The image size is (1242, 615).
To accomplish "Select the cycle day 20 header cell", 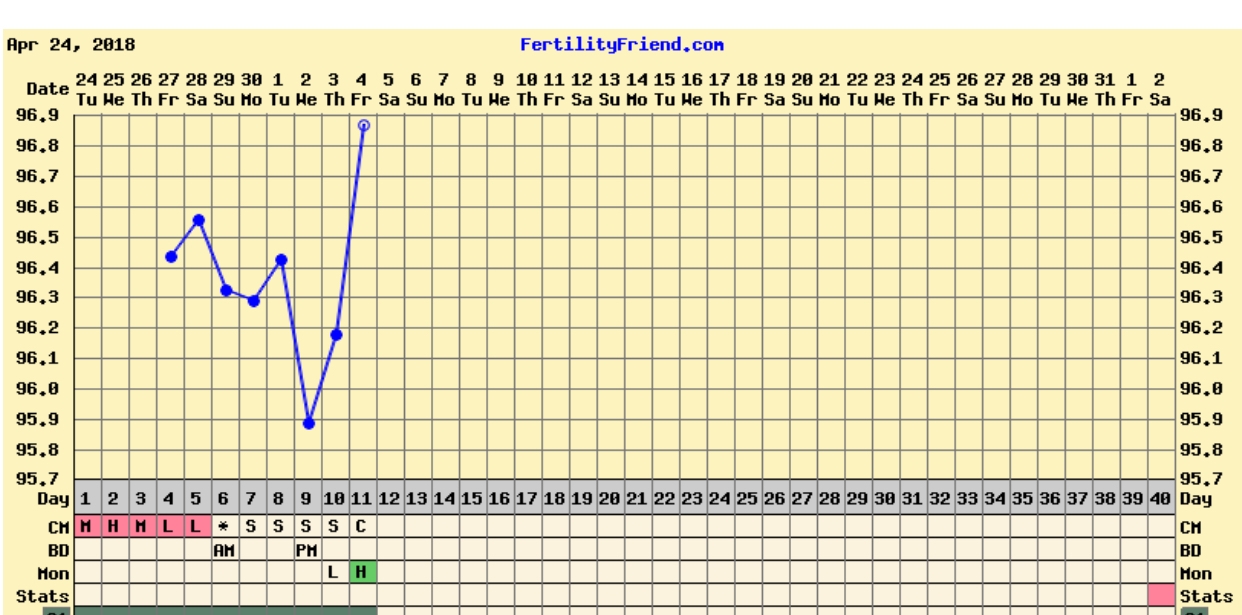I will tap(609, 498).
